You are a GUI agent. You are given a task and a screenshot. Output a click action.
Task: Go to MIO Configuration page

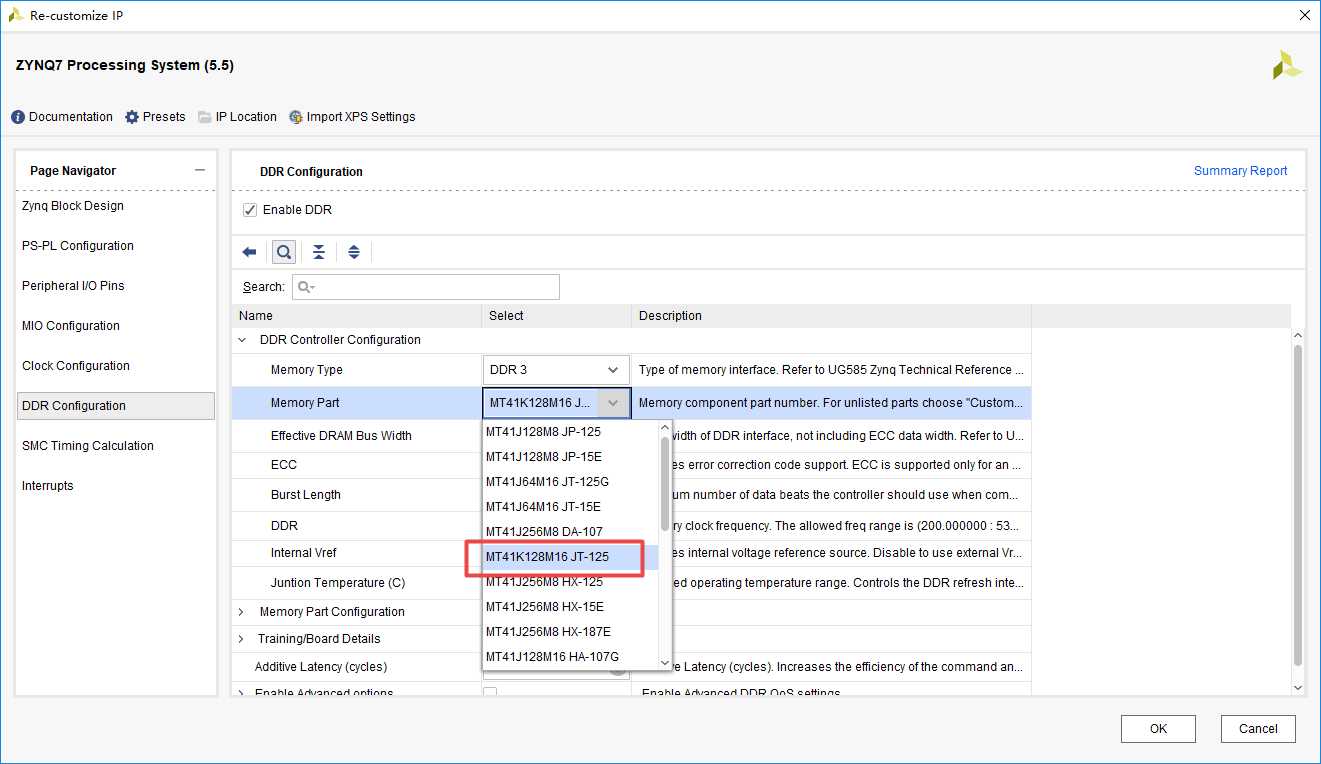pyautogui.click(x=71, y=326)
